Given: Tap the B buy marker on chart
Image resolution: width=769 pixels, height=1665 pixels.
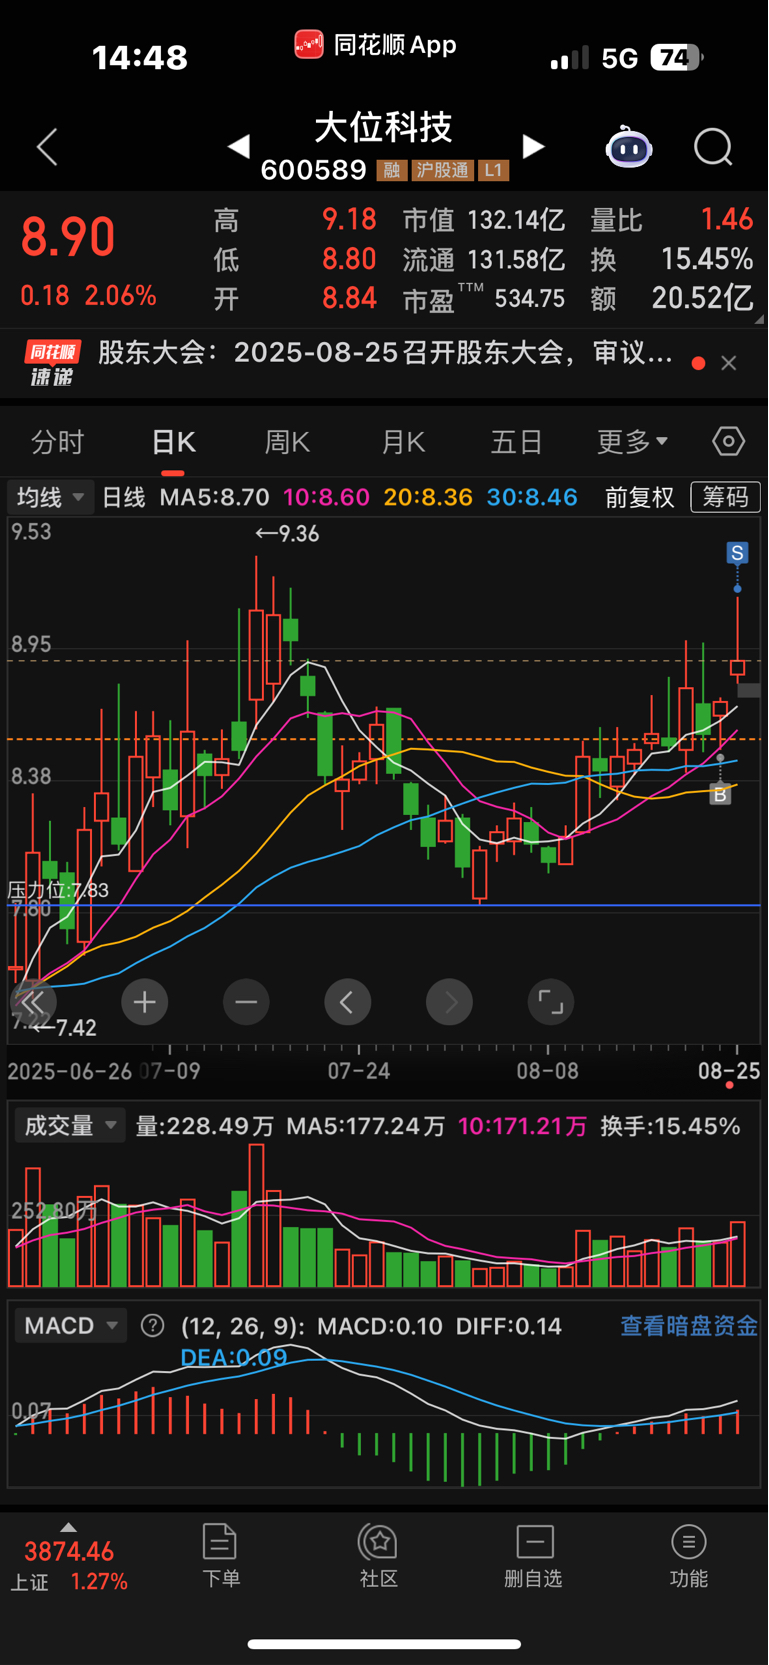Looking at the screenshot, I should tap(720, 795).
